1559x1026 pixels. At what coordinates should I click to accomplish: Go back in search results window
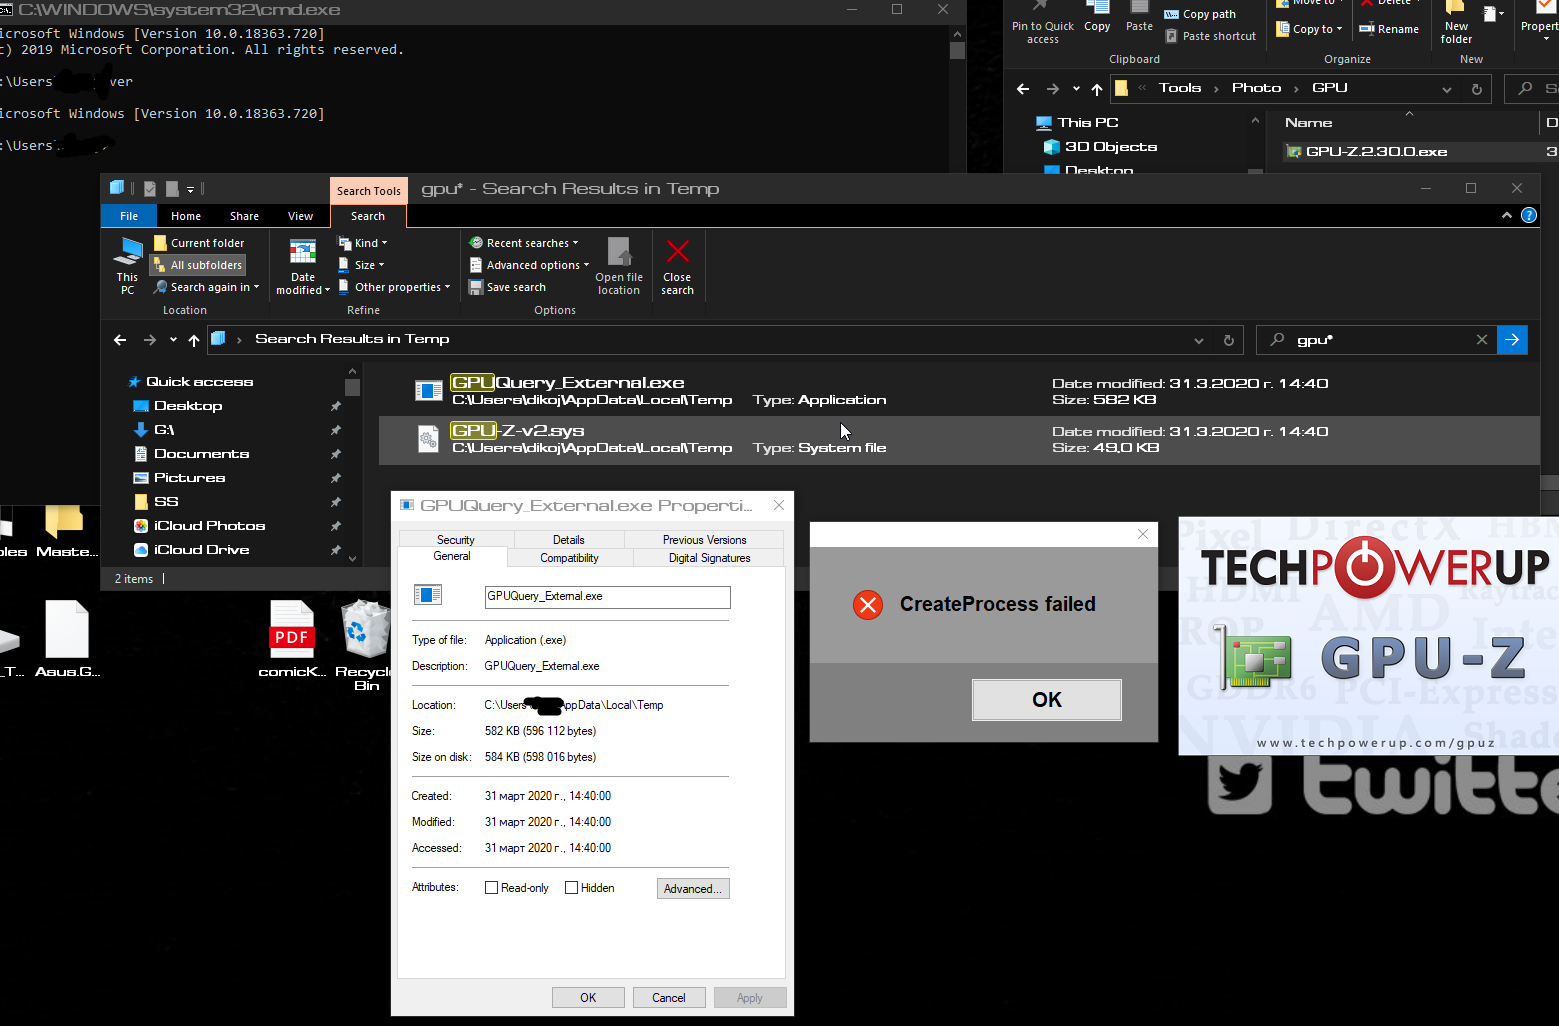(x=120, y=340)
